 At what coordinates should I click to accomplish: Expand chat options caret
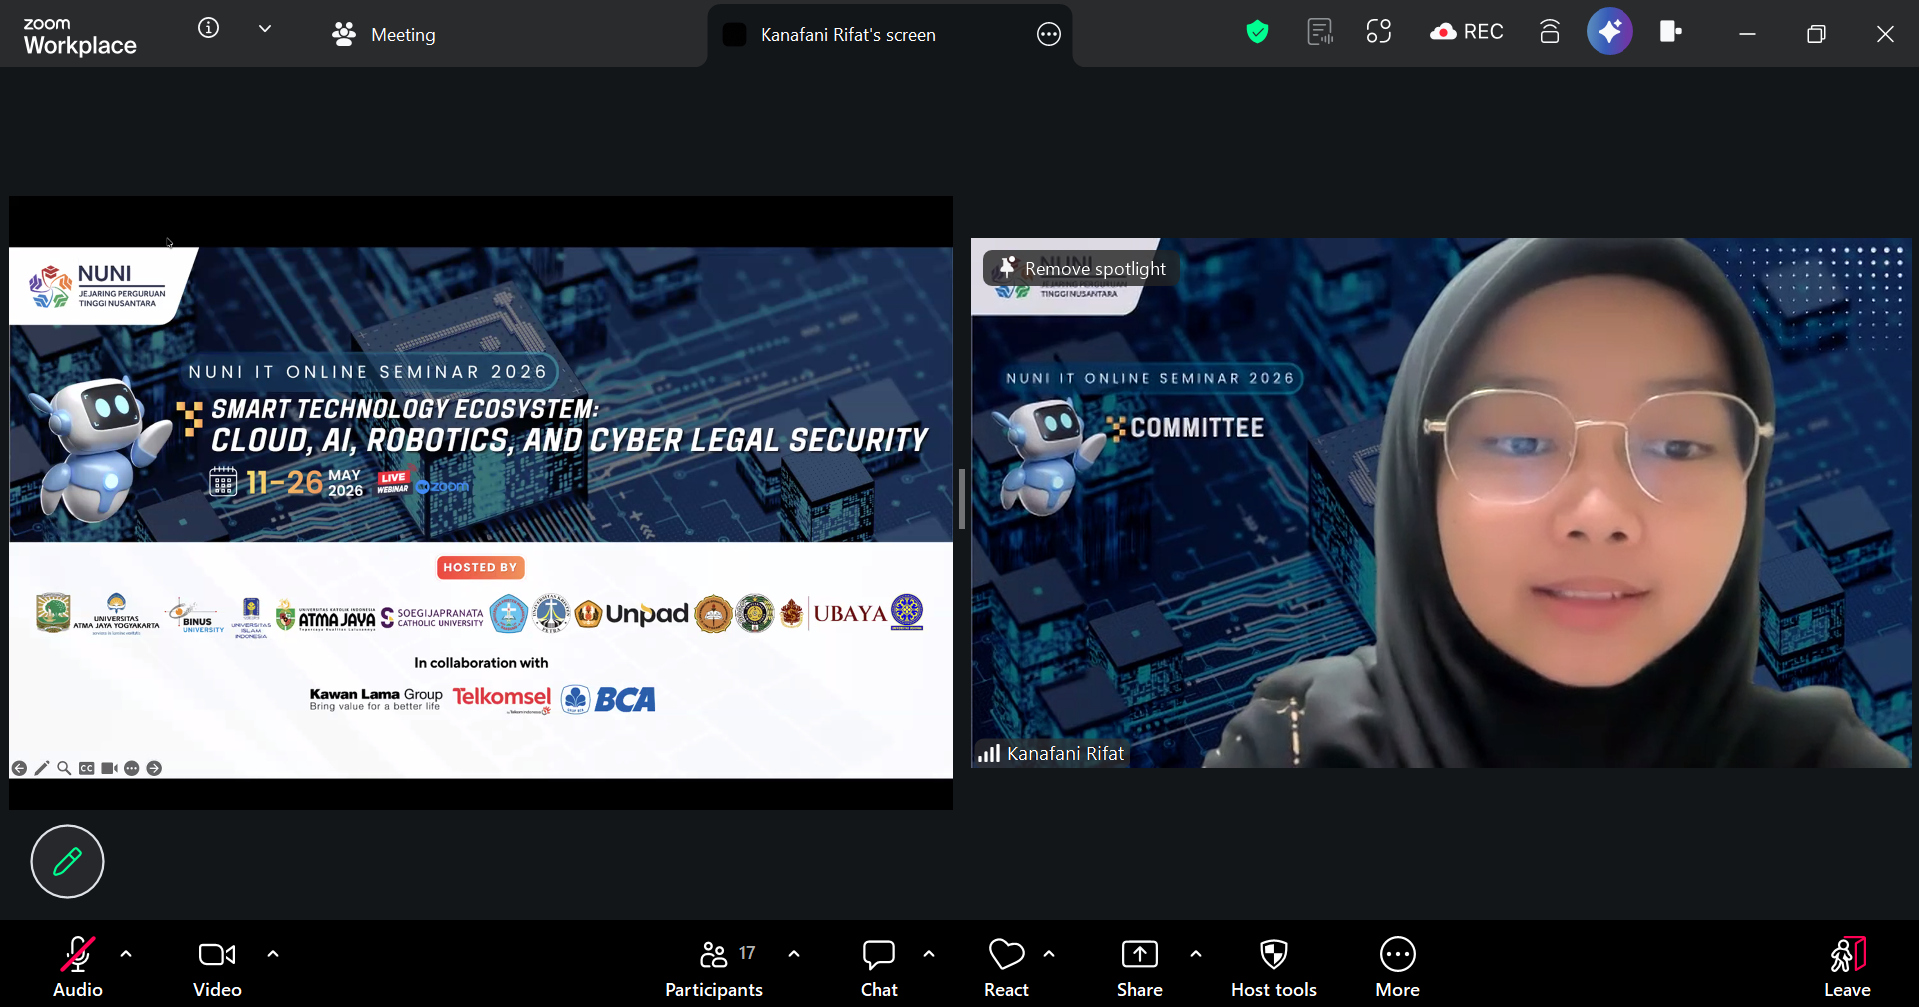(929, 954)
